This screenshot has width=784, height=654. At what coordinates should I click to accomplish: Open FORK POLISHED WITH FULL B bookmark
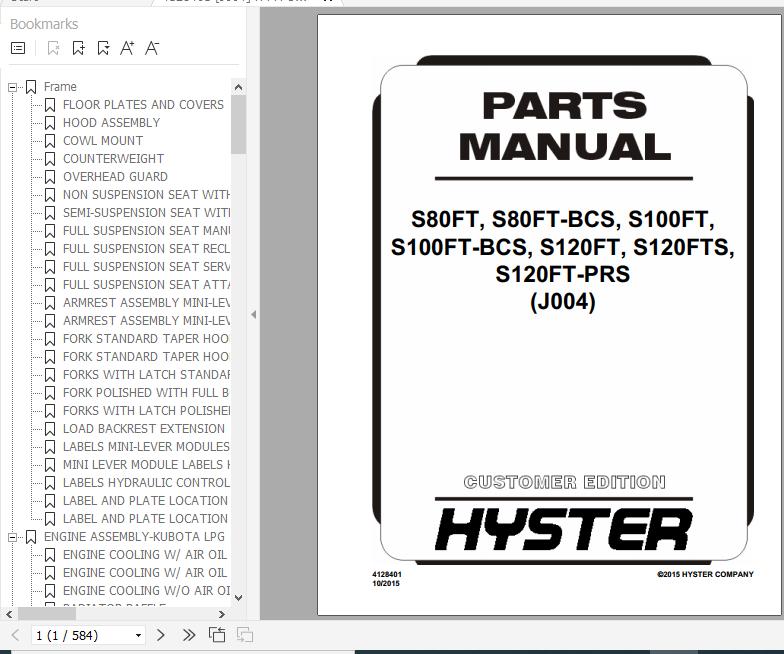point(146,392)
